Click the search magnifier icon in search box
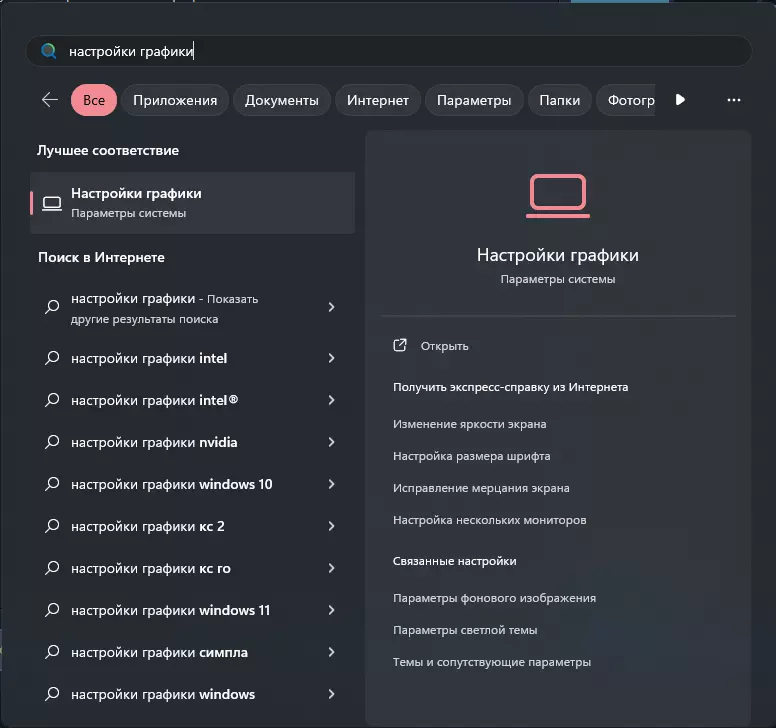 pyautogui.click(x=48, y=51)
